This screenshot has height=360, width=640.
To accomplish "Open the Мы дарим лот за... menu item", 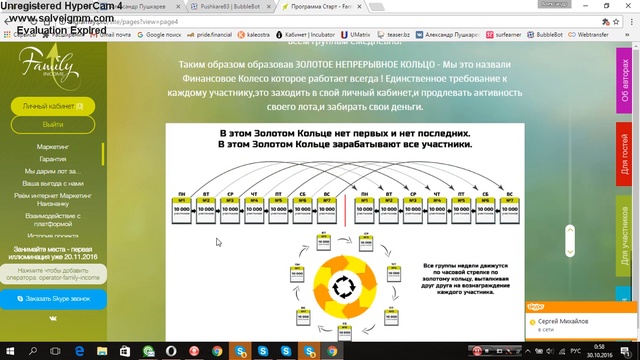I will coord(53,171).
